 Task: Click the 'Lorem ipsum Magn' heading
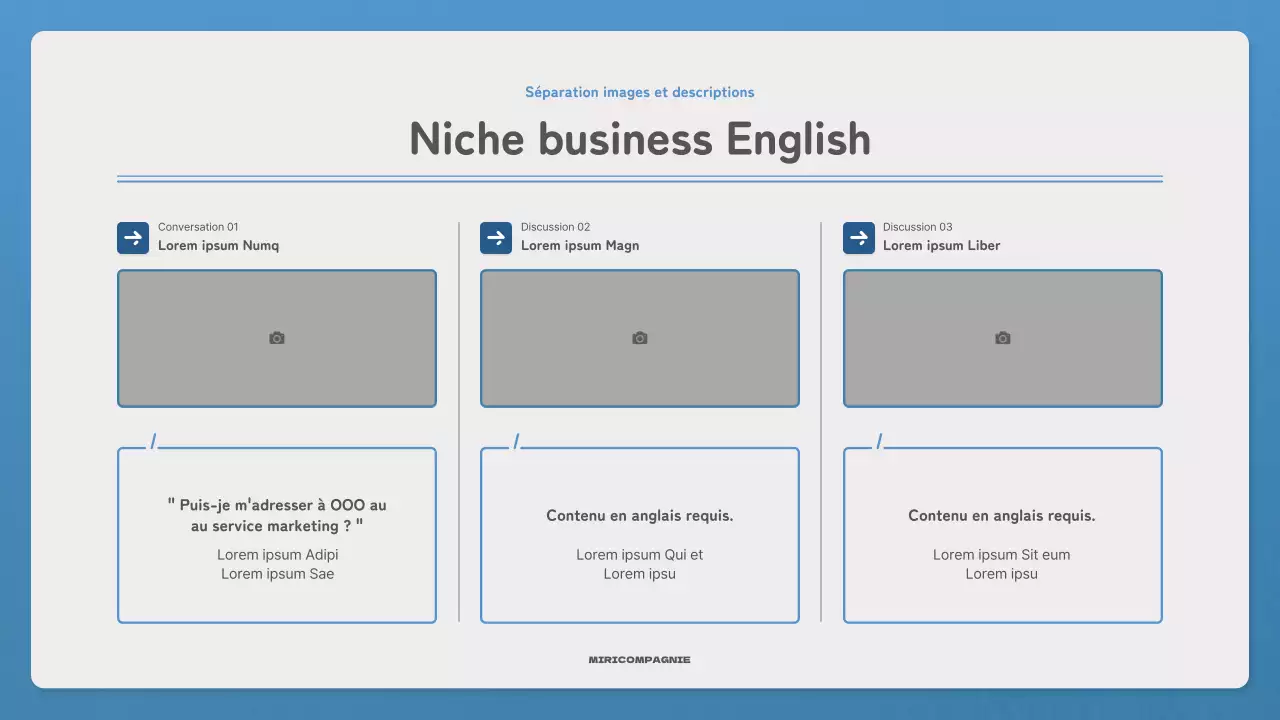pos(580,246)
